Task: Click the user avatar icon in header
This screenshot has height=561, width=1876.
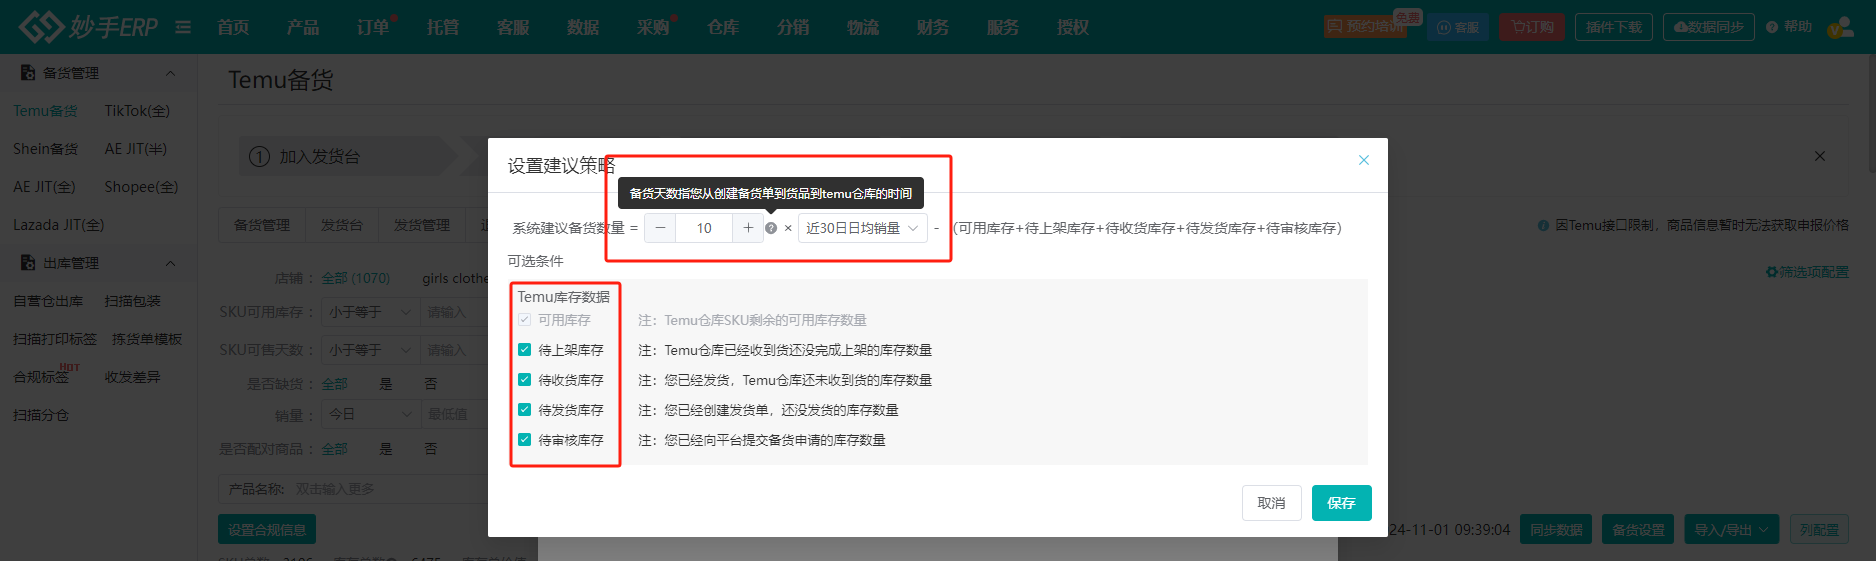Action: click(1840, 27)
